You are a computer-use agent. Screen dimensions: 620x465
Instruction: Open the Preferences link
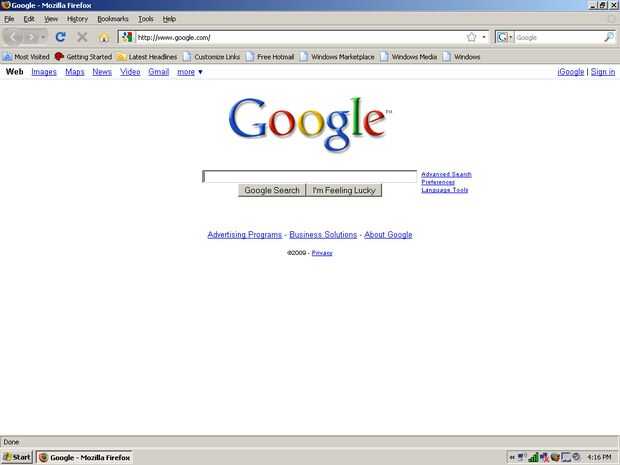[x=438, y=182]
